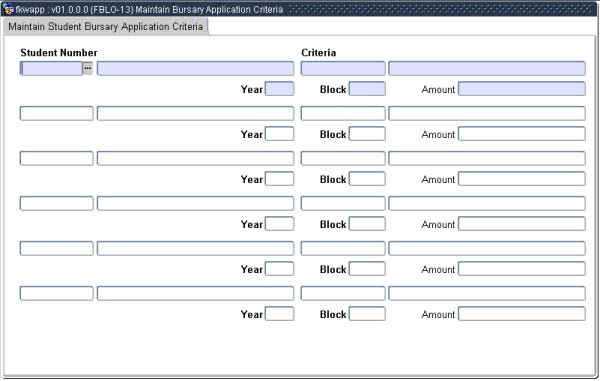Click the fourth row Year field
Viewport: 600px width, 381px height.
[x=279, y=224]
